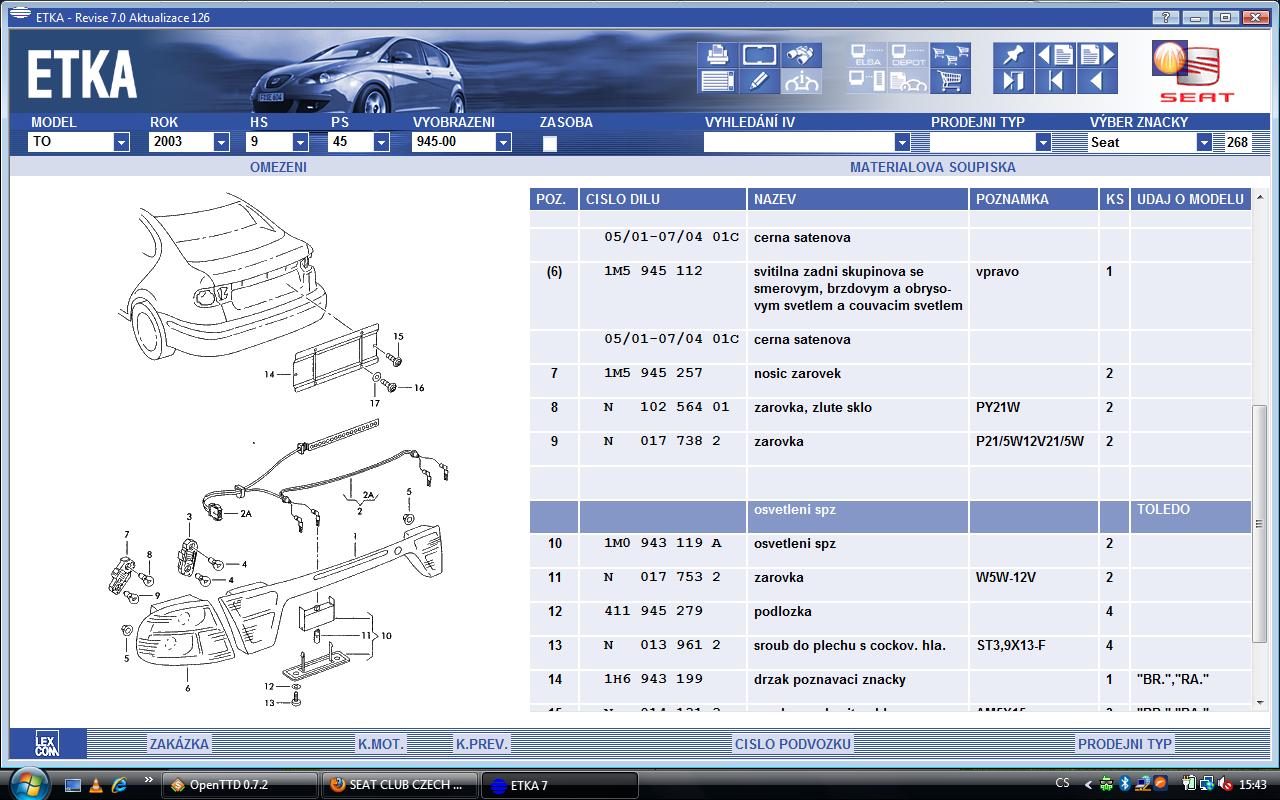Image resolution: width=1280 pixels, height=800 pixels.
Task: Open the VYOBRAZENI 945-00 dropdown
Action: coord(462,142)
